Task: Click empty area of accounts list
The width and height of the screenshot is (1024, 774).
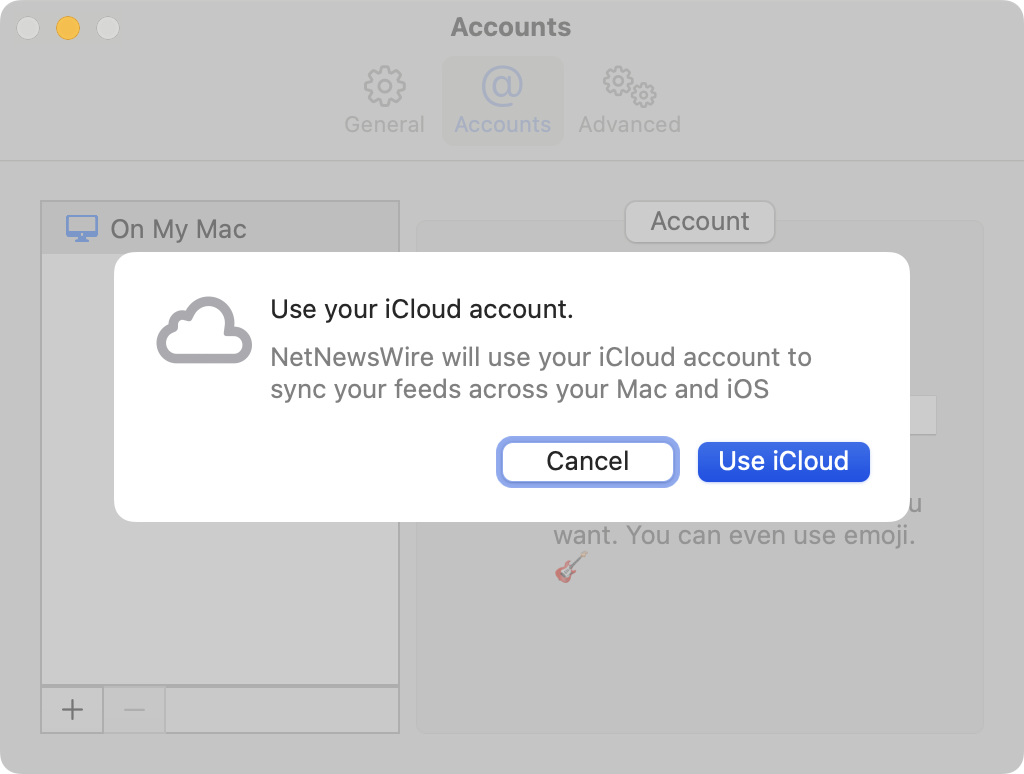Action: 220,600
